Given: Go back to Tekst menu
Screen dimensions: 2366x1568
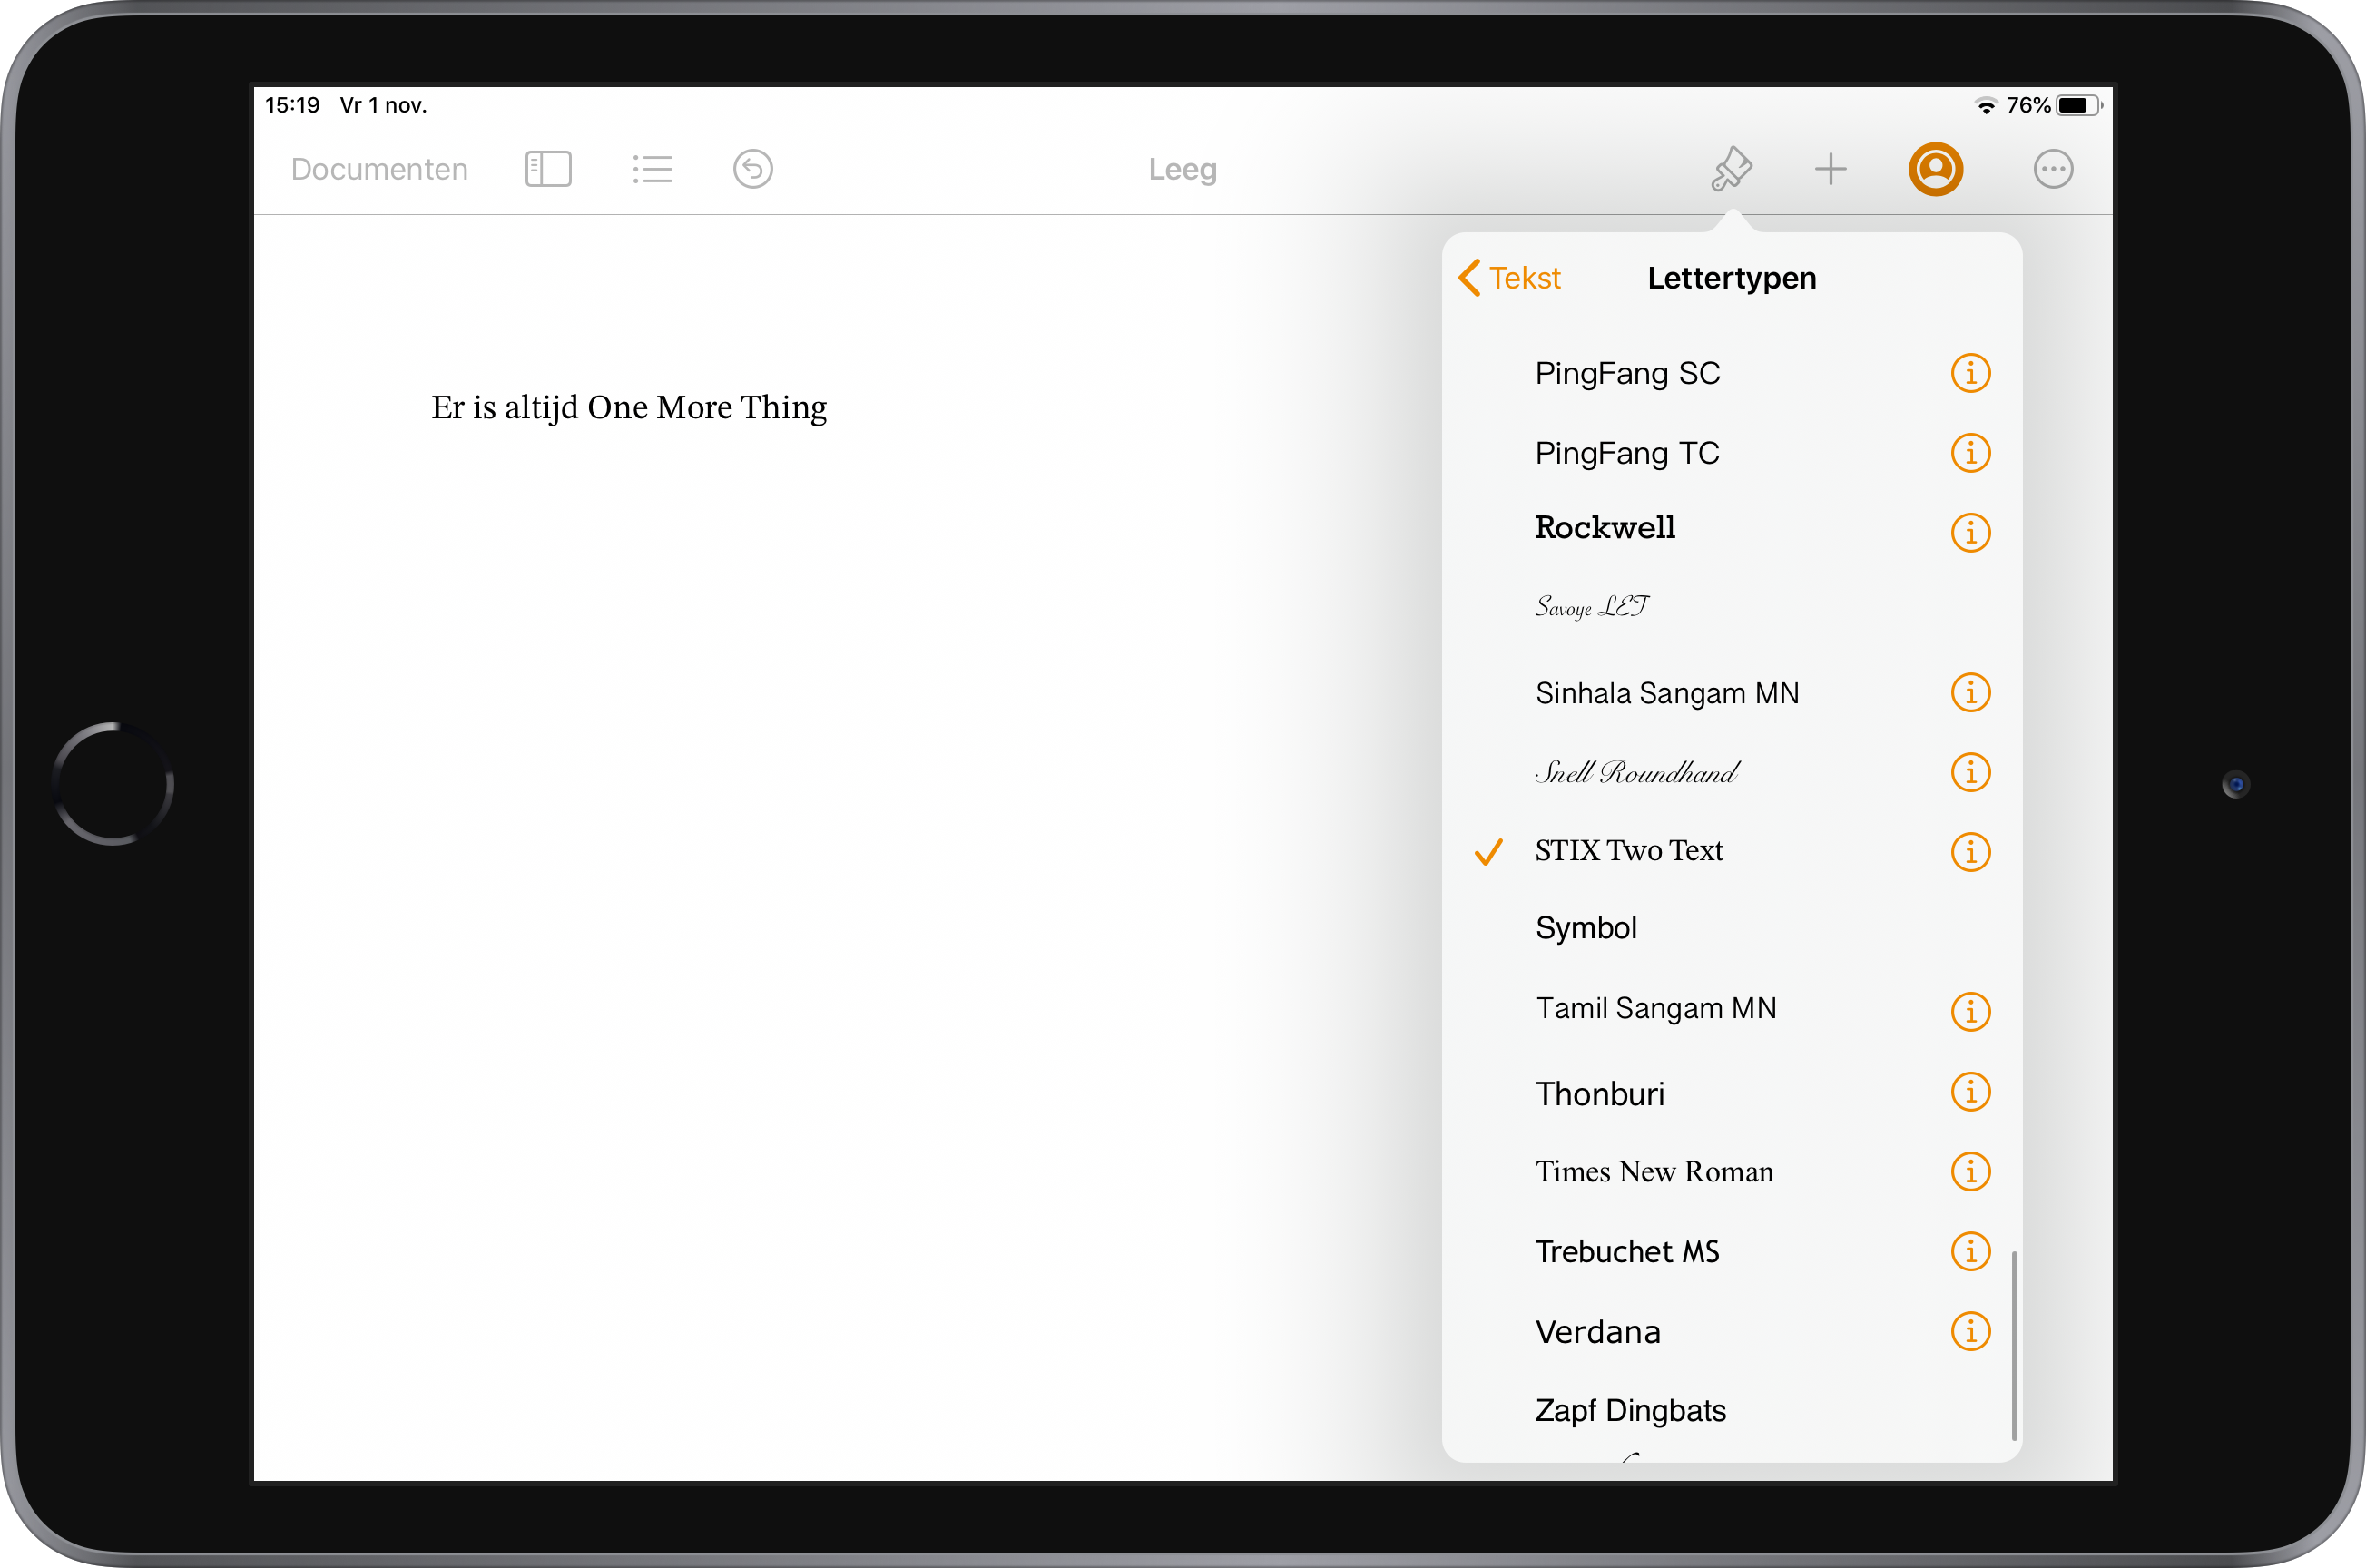Looking at the screenshot, I should point(1510,278).
